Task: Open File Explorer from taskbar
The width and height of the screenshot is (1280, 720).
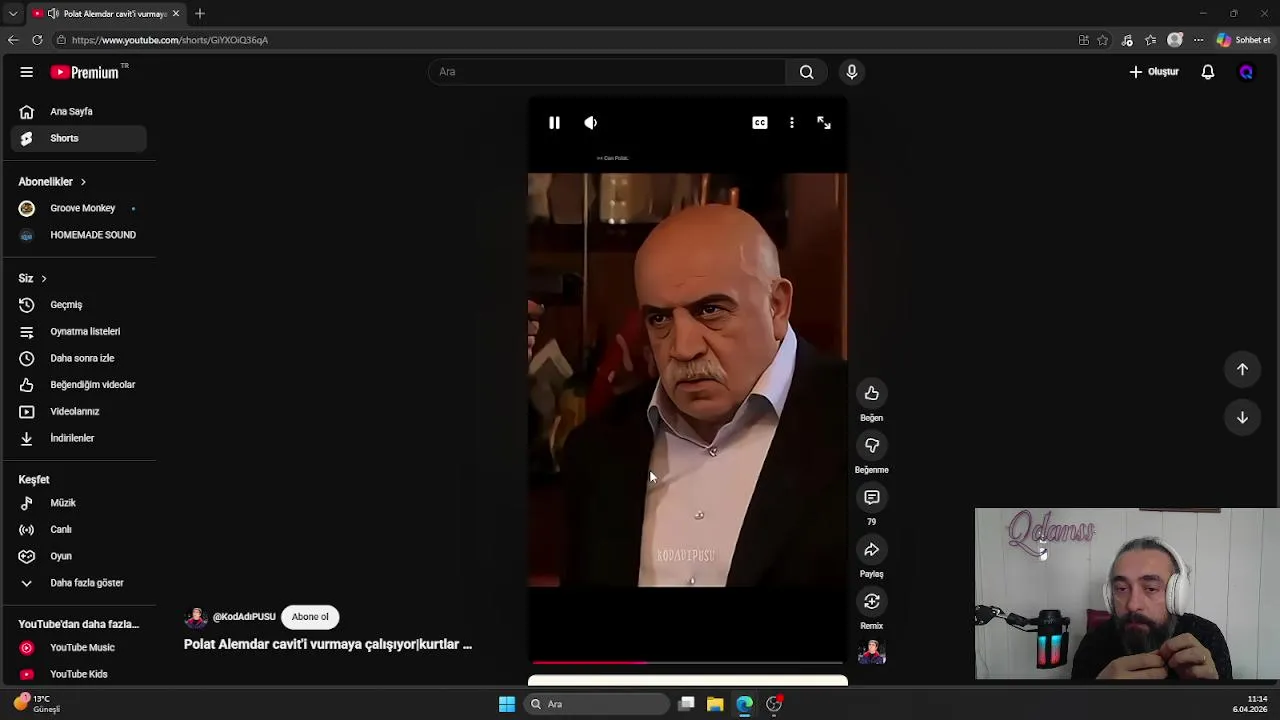Action: pyautogui.click(x=715, y=704)
